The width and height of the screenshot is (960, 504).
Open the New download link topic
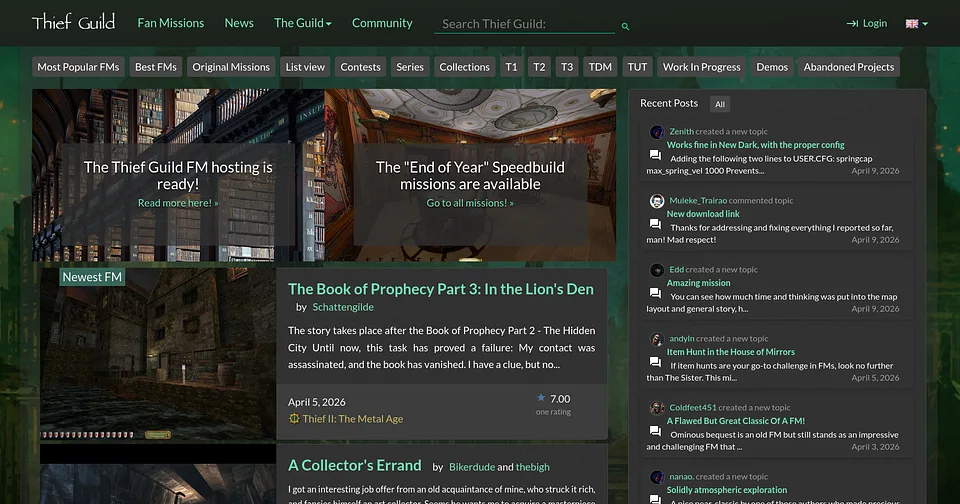coord(703,214)
